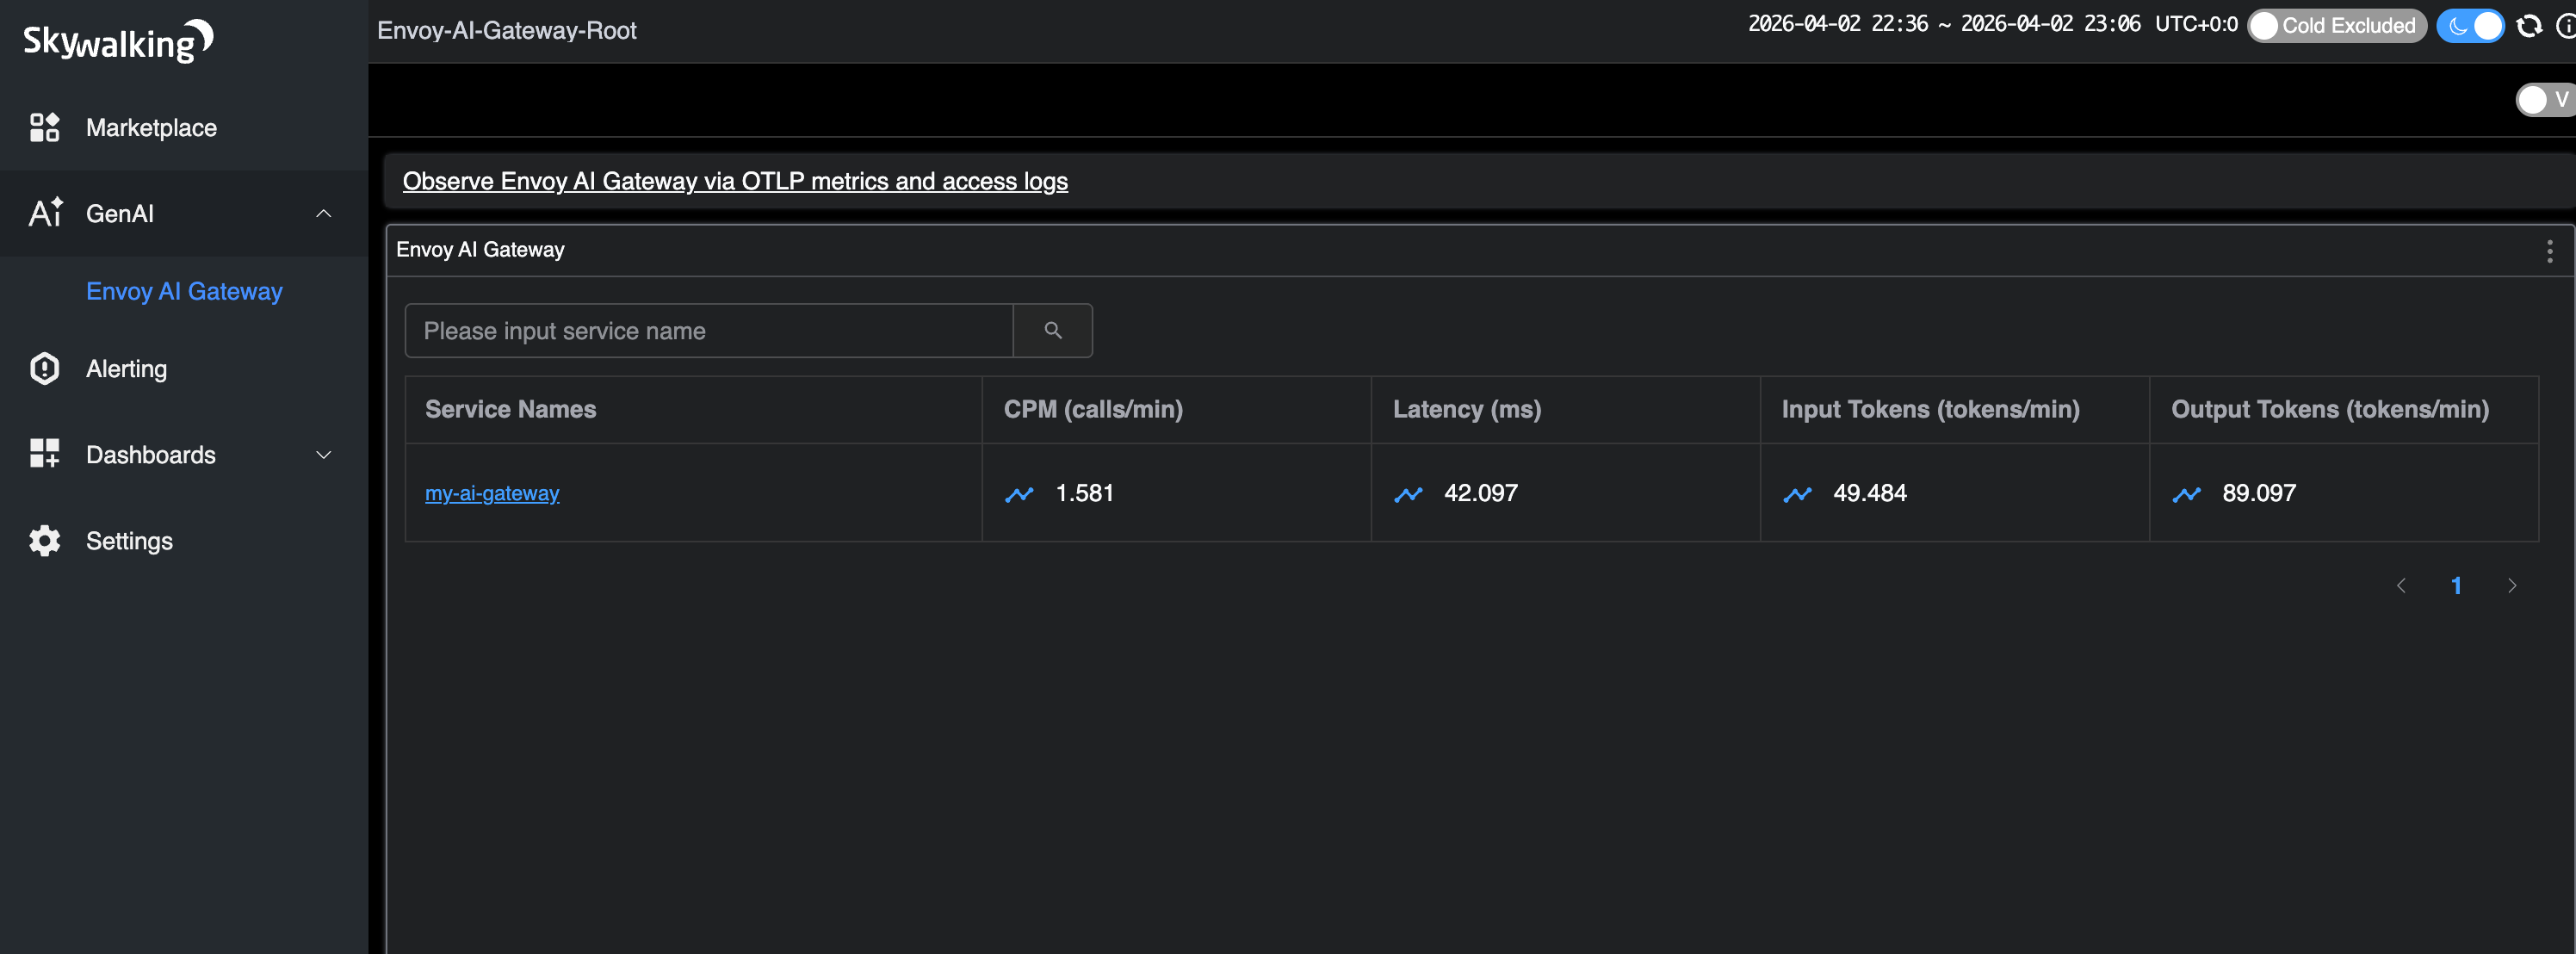
Task: Expand the Dashboards menu chevron
Action: click(x=323, y=455)
